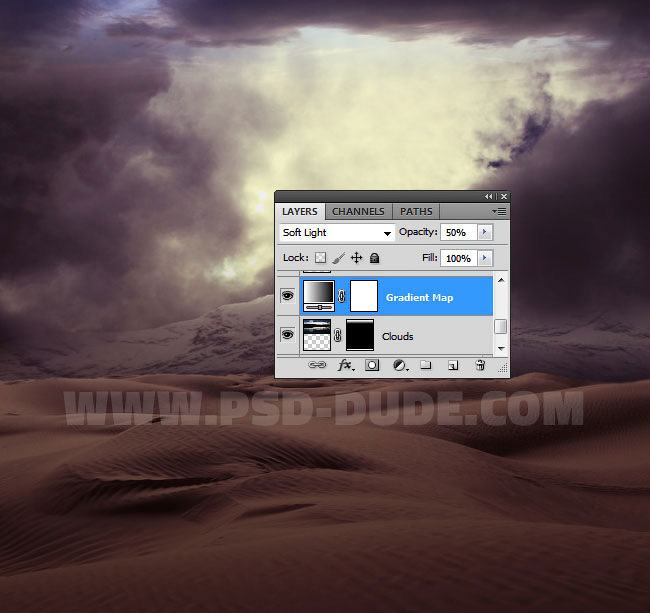Image resolution: width=650 pixels, height=613 pixels.
Task: Select the Clouds layer image thumbnail
Action: click(x=317, y=335)
